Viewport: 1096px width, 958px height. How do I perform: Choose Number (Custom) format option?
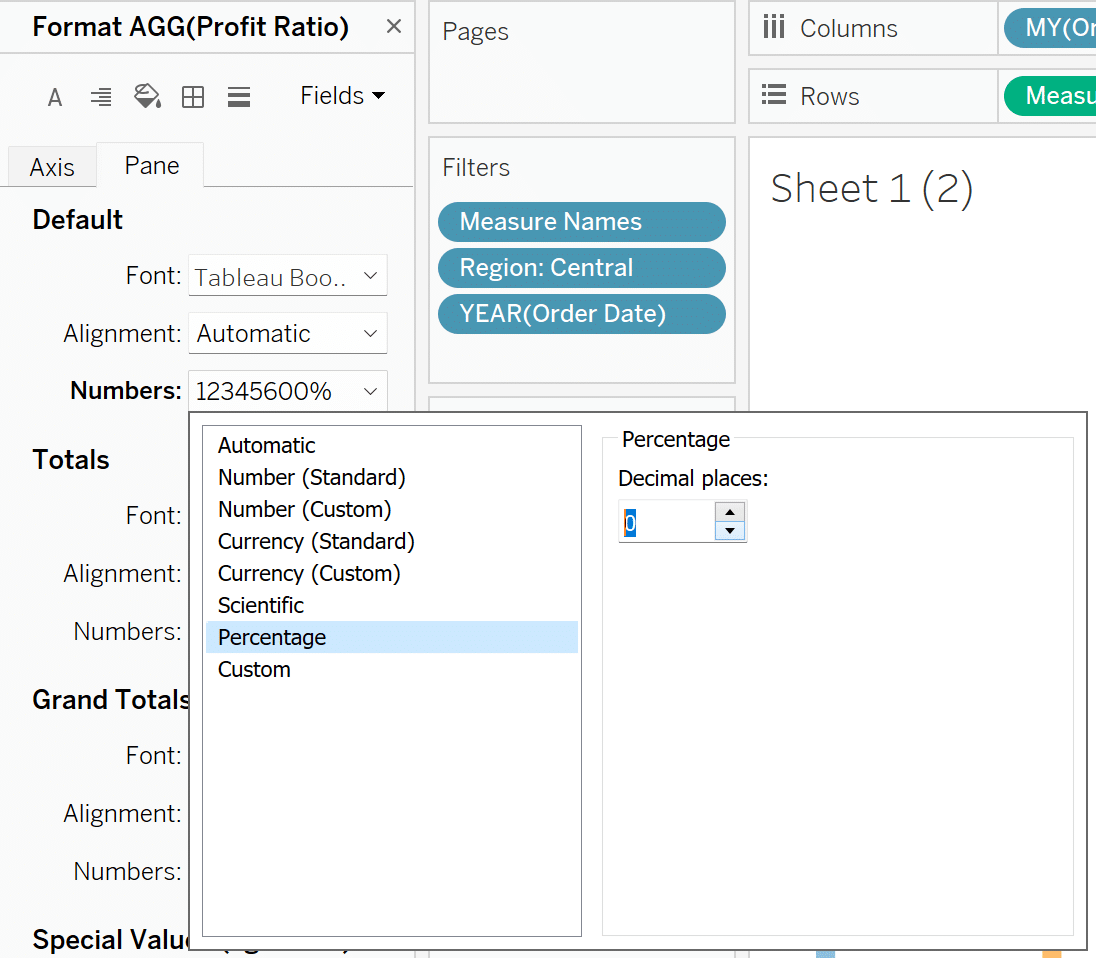point(305,510)
